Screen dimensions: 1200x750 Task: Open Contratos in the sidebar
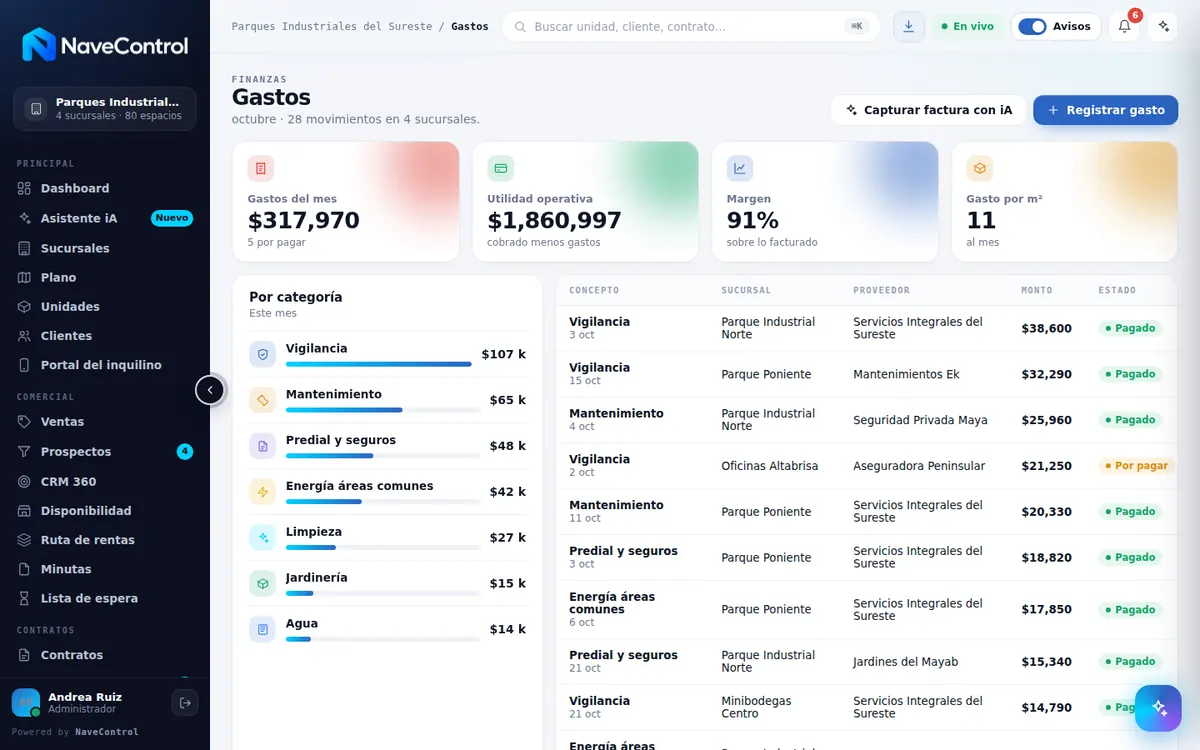click(x=105, y=655)
